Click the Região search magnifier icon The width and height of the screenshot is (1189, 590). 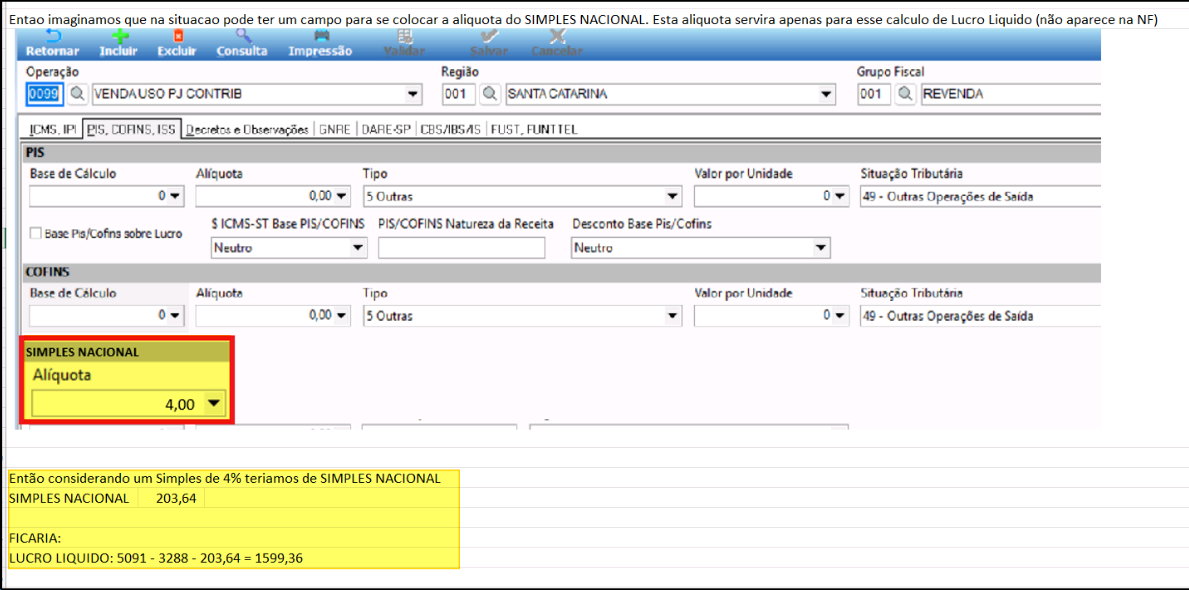[491, 95]
